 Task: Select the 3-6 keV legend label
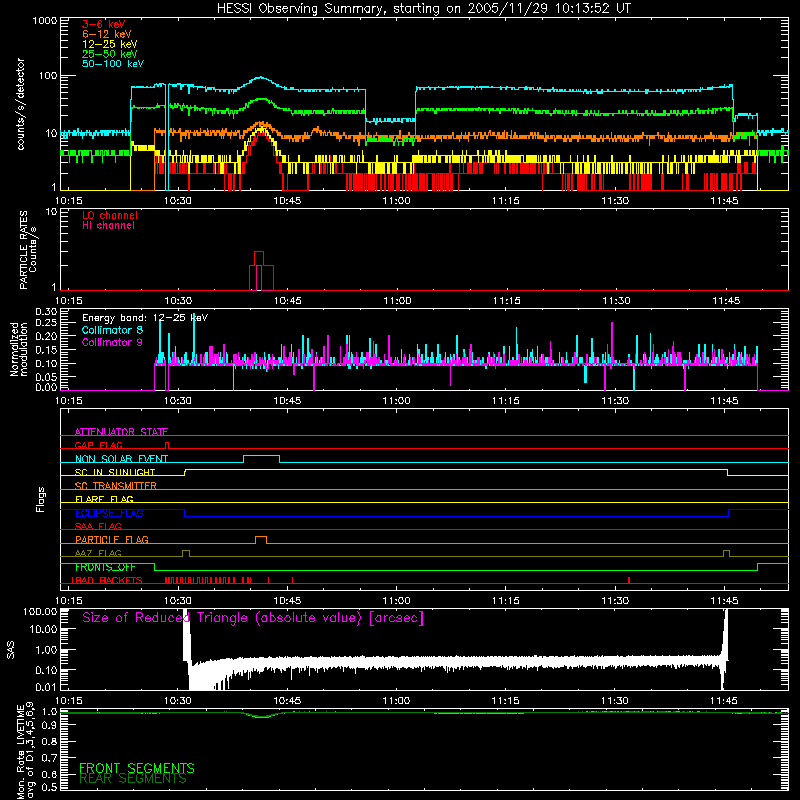click(x=104, y=24)
